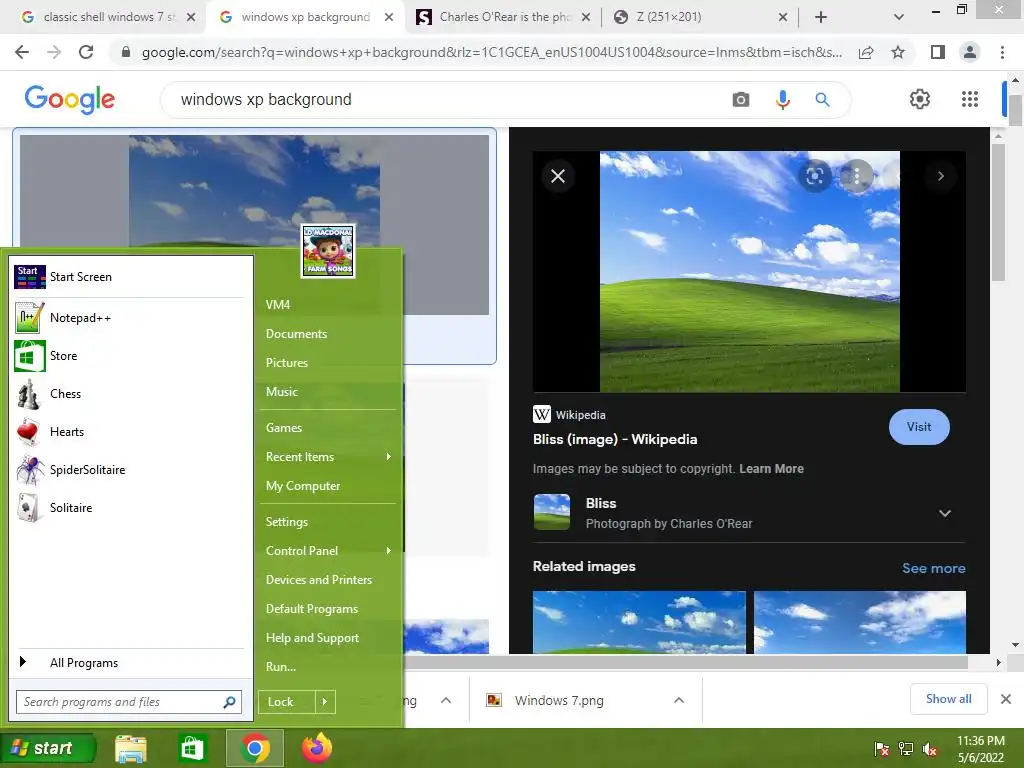This screenshot has height=768, width=1024.
Task: Launch Chess game
Action: pos(131,394)
